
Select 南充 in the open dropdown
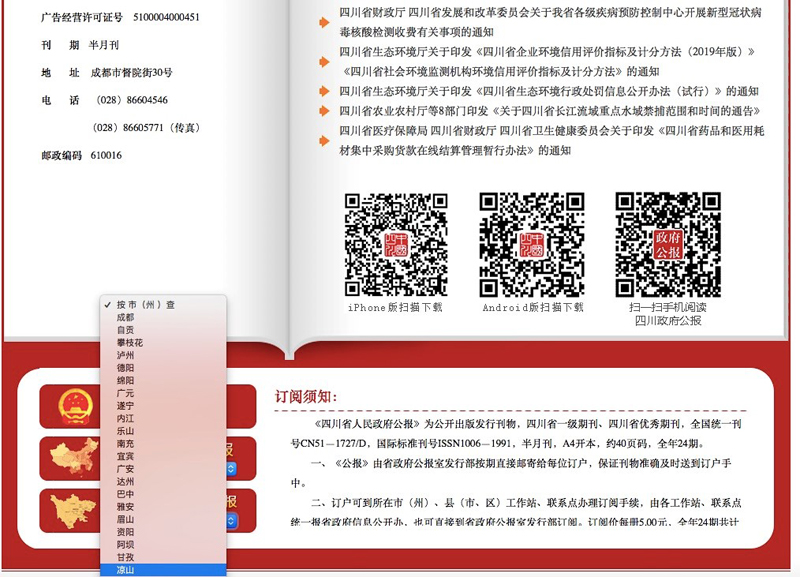(163, 443)
